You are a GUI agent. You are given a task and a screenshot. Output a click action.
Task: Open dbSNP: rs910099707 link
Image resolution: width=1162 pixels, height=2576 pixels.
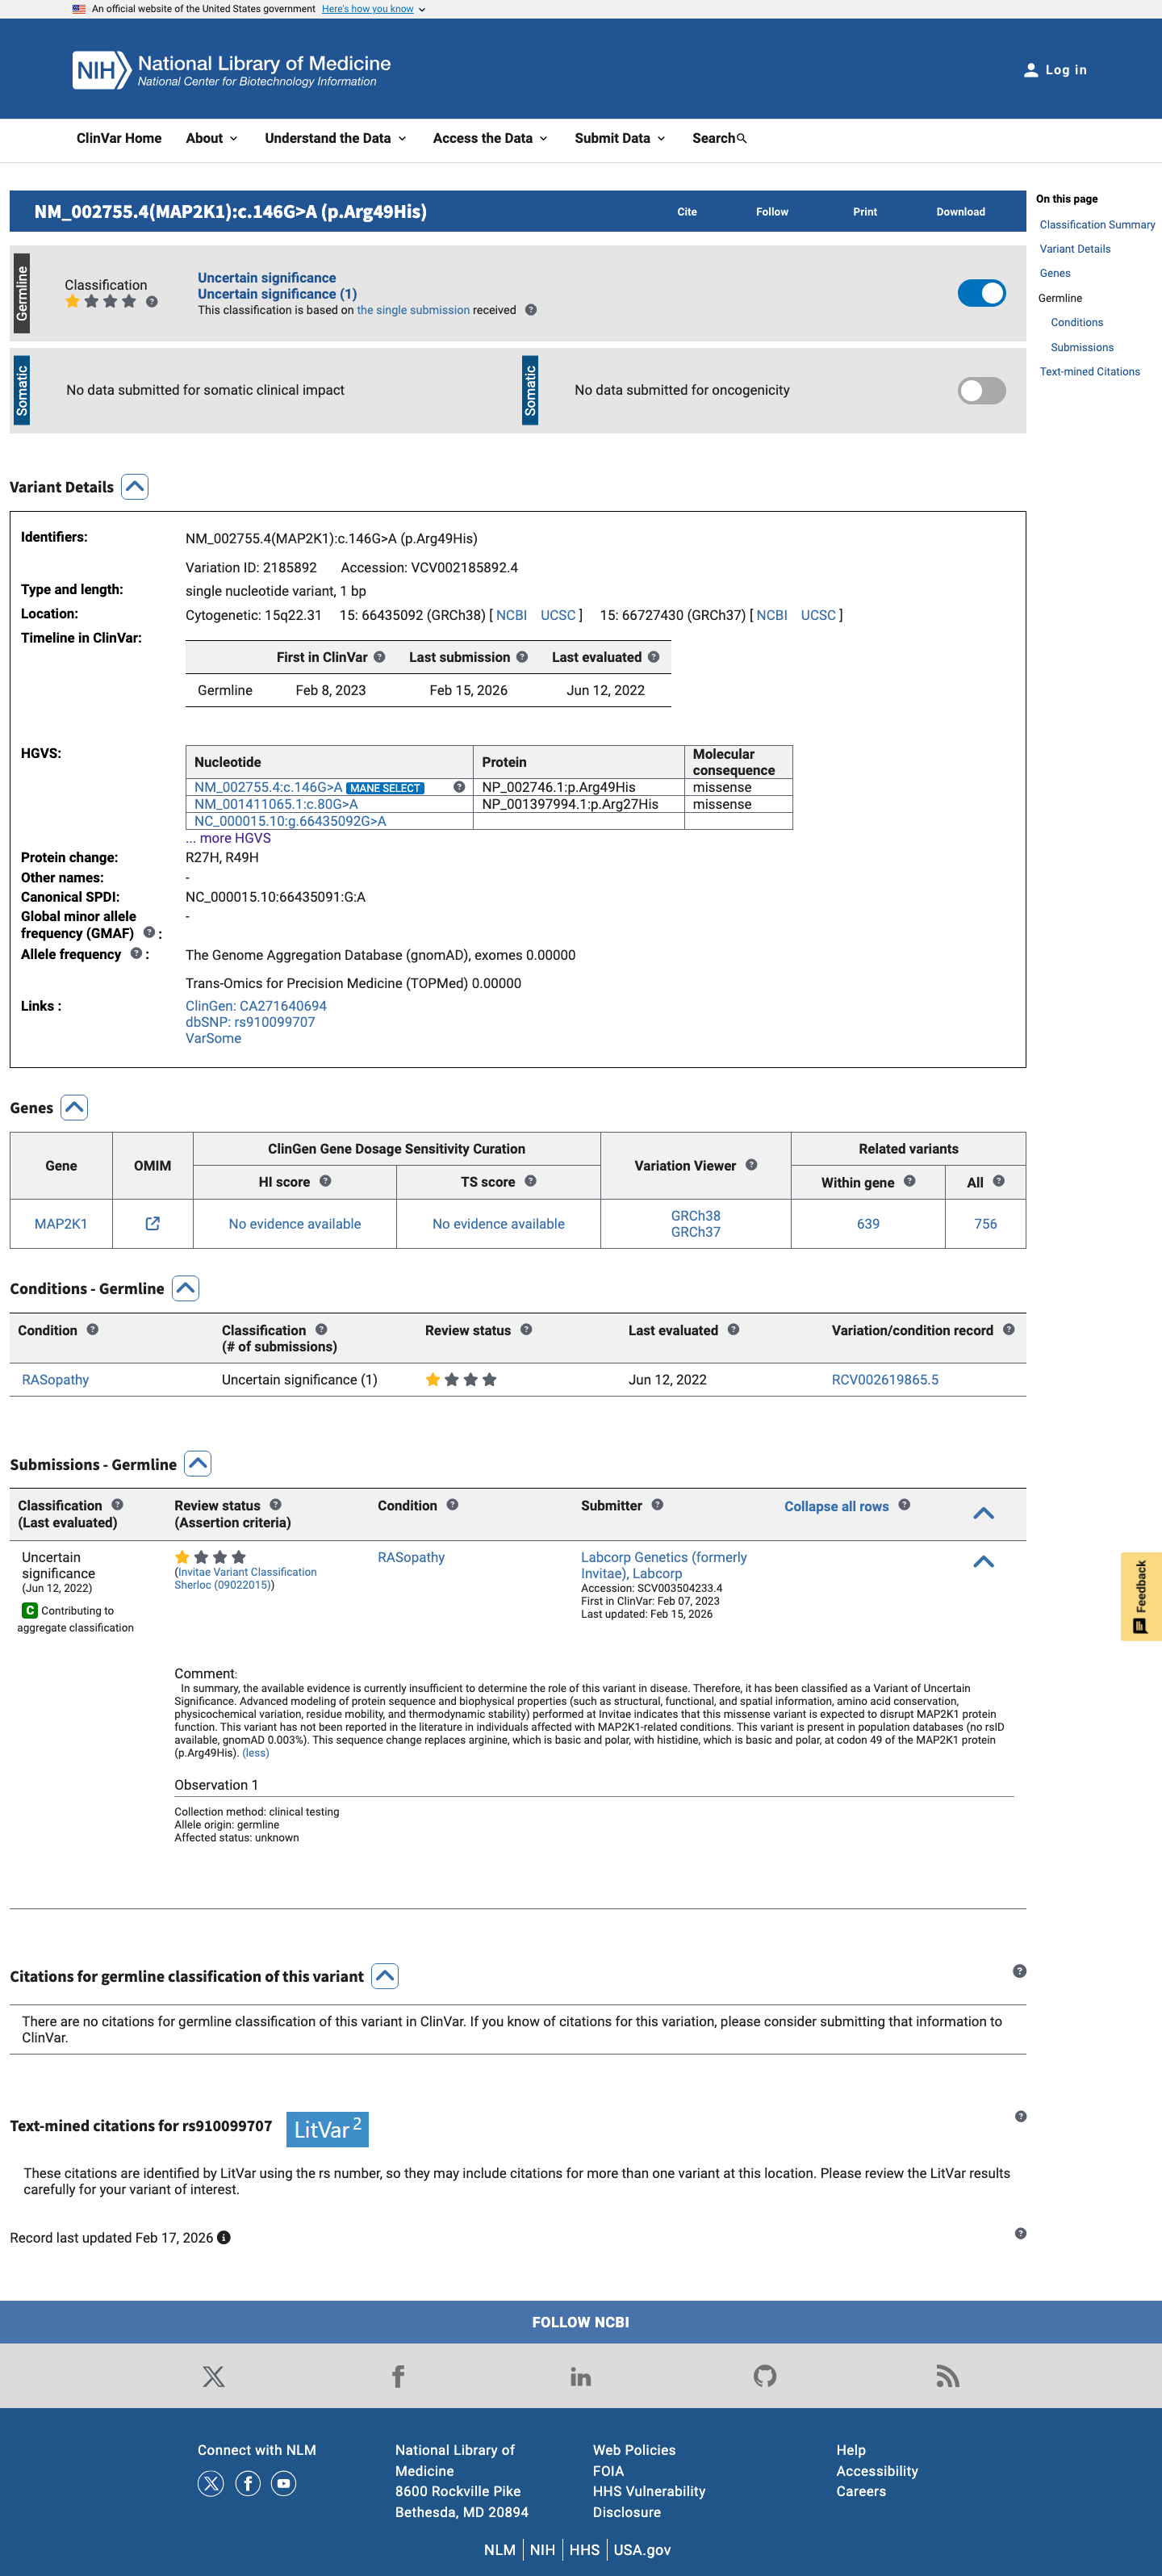pyautogui.click(x=250, y=1022)
